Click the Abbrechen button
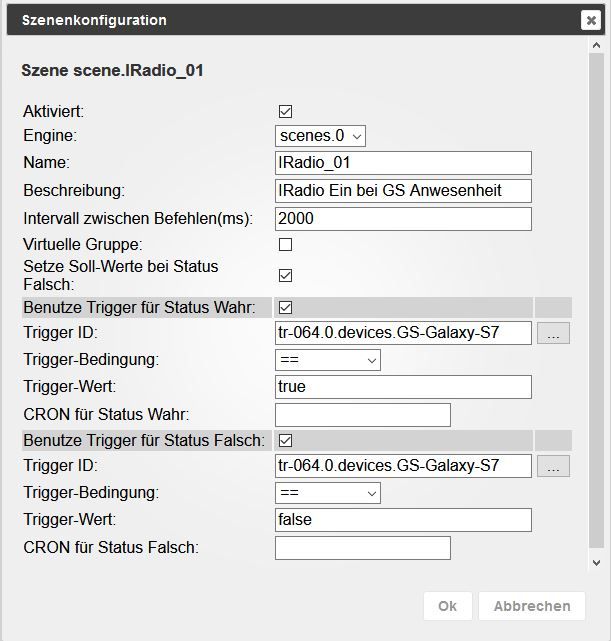611x641 pixels. (531, 606)
